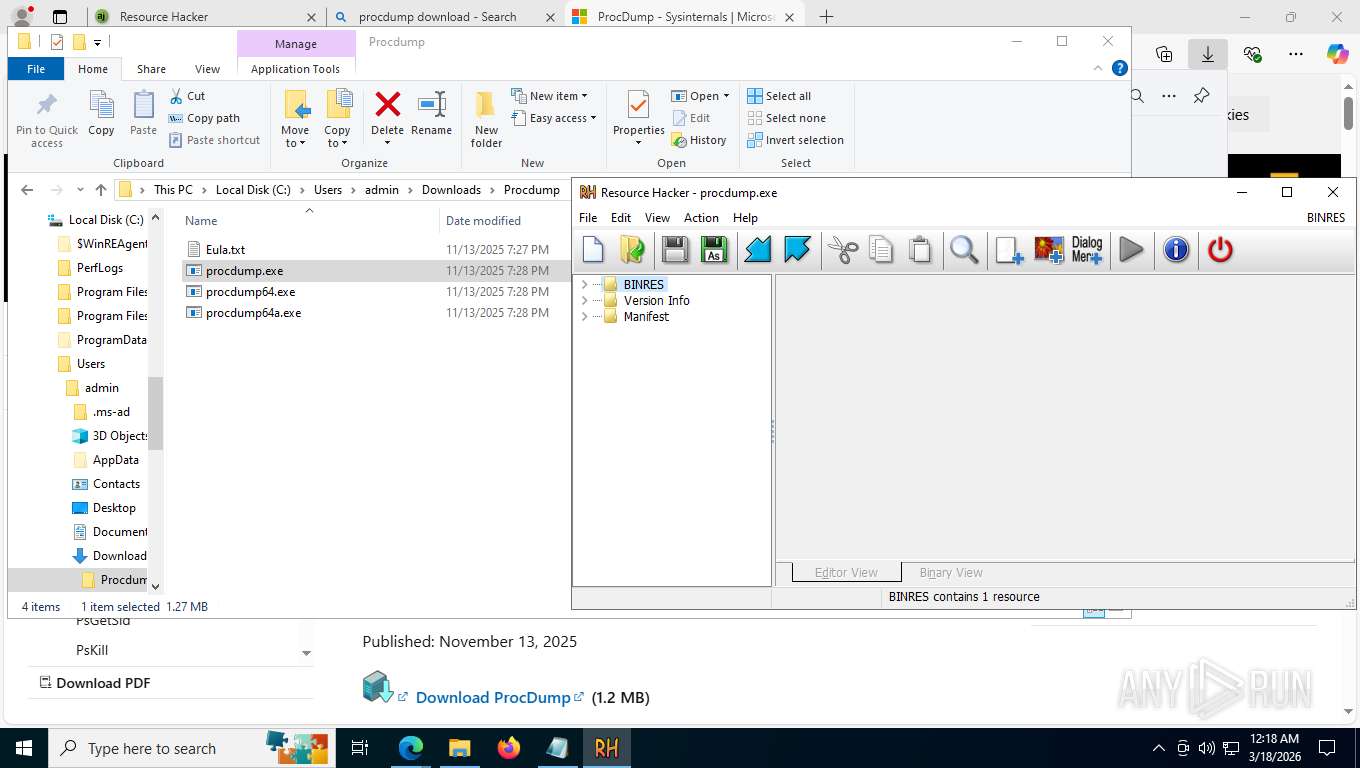Open the Dialog Menu editor icon
The width and height of the screenshot is (1360, 768).
pos(1087,250)
